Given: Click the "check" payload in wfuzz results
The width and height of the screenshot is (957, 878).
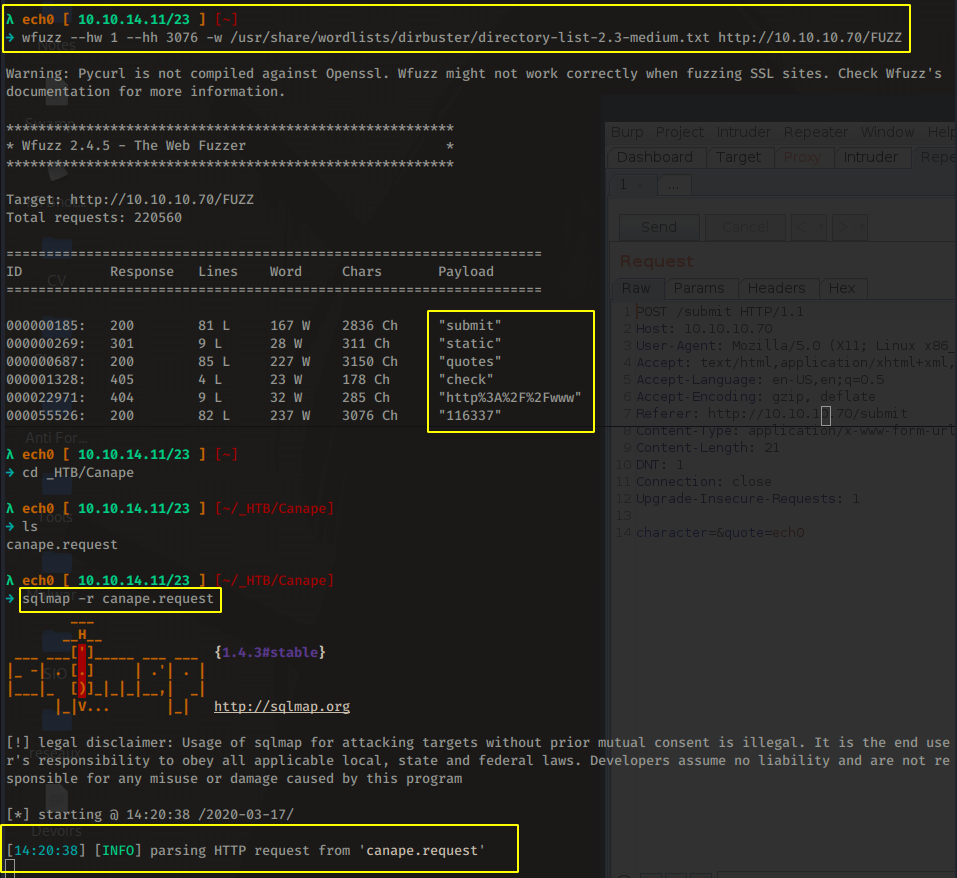Looking at the screenshot, I should pyautogui.click(x=466, y=380).
